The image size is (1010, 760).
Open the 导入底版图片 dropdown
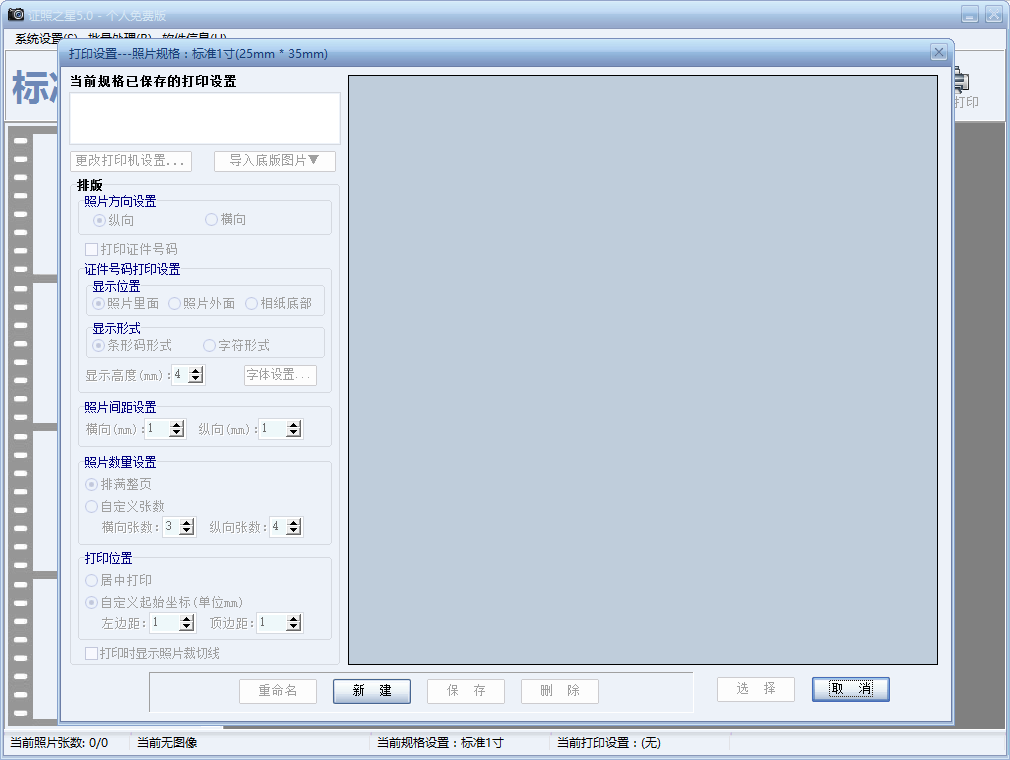pos(274,161)
